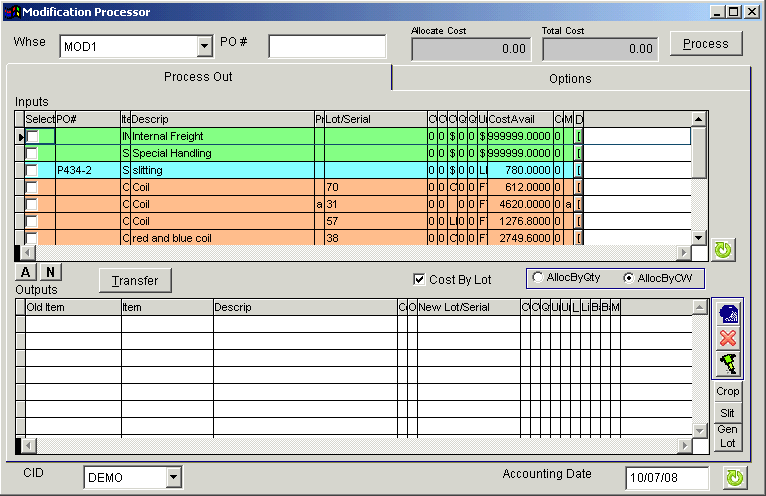The height and width of the screenshot is (496, 766).
Task: Click the refresh icon next to Accounting Date
Action: [735, 478]
